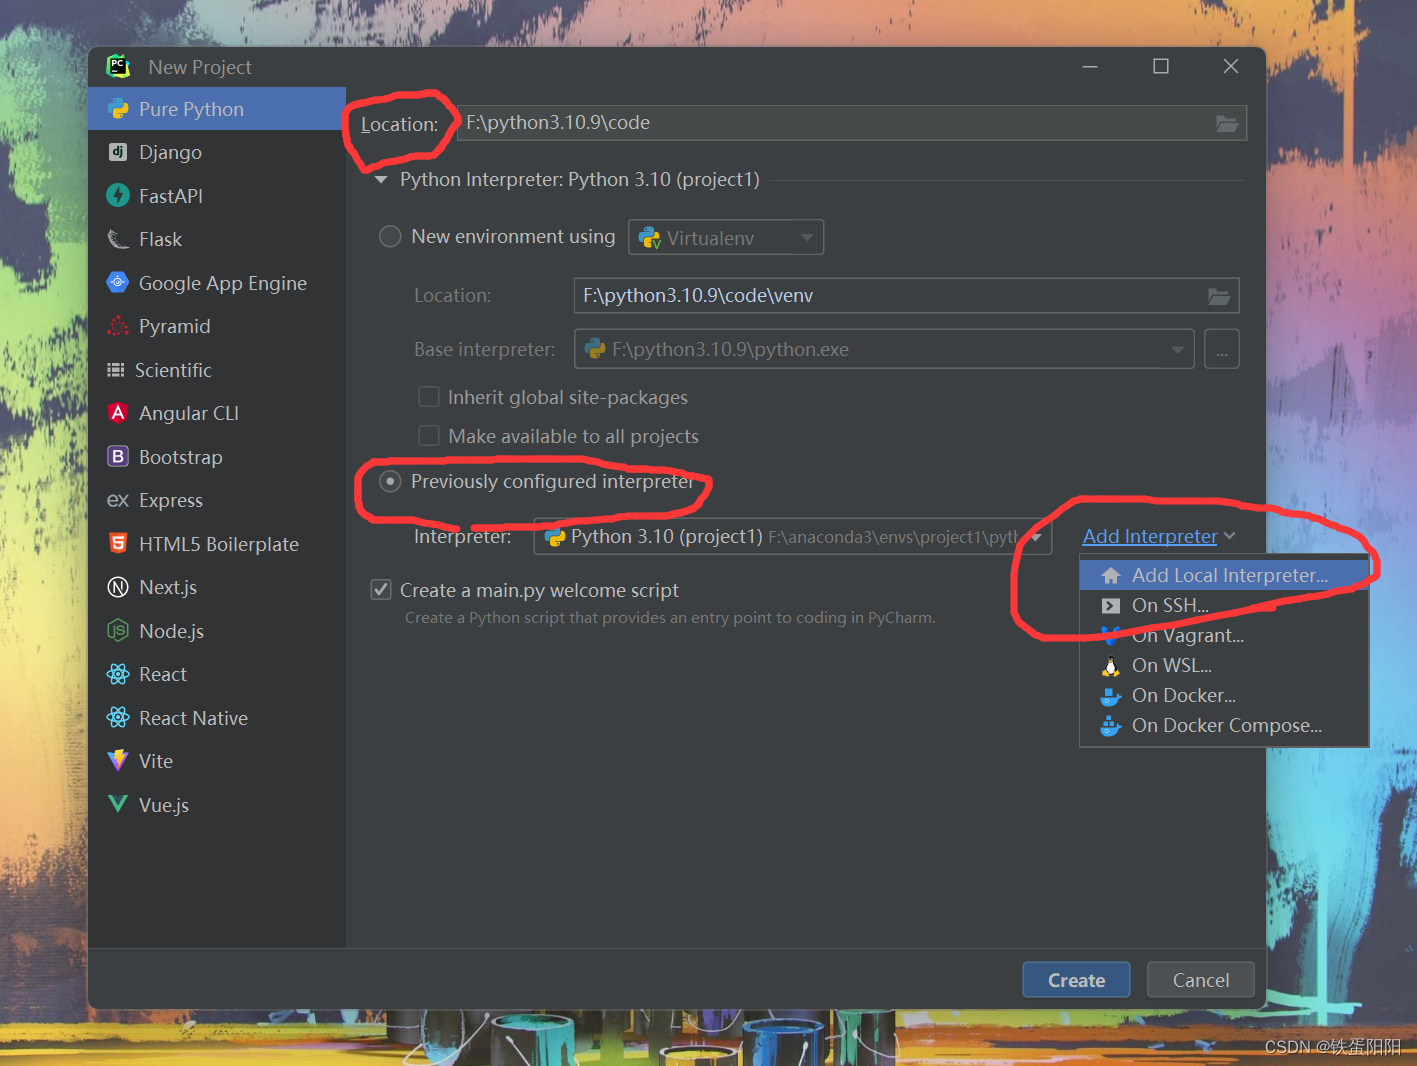Click the FastAPI lightning icon
Image resolution: width=1417 pixels, height=1066 pixels.
pyautogui.click(x=118, y=196)
